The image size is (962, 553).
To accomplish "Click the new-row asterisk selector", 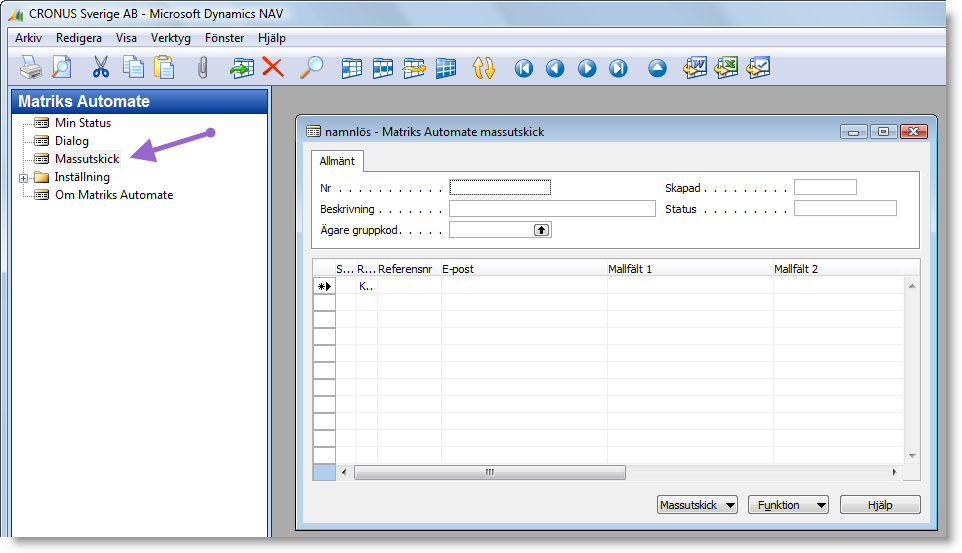I will point(325,286).
